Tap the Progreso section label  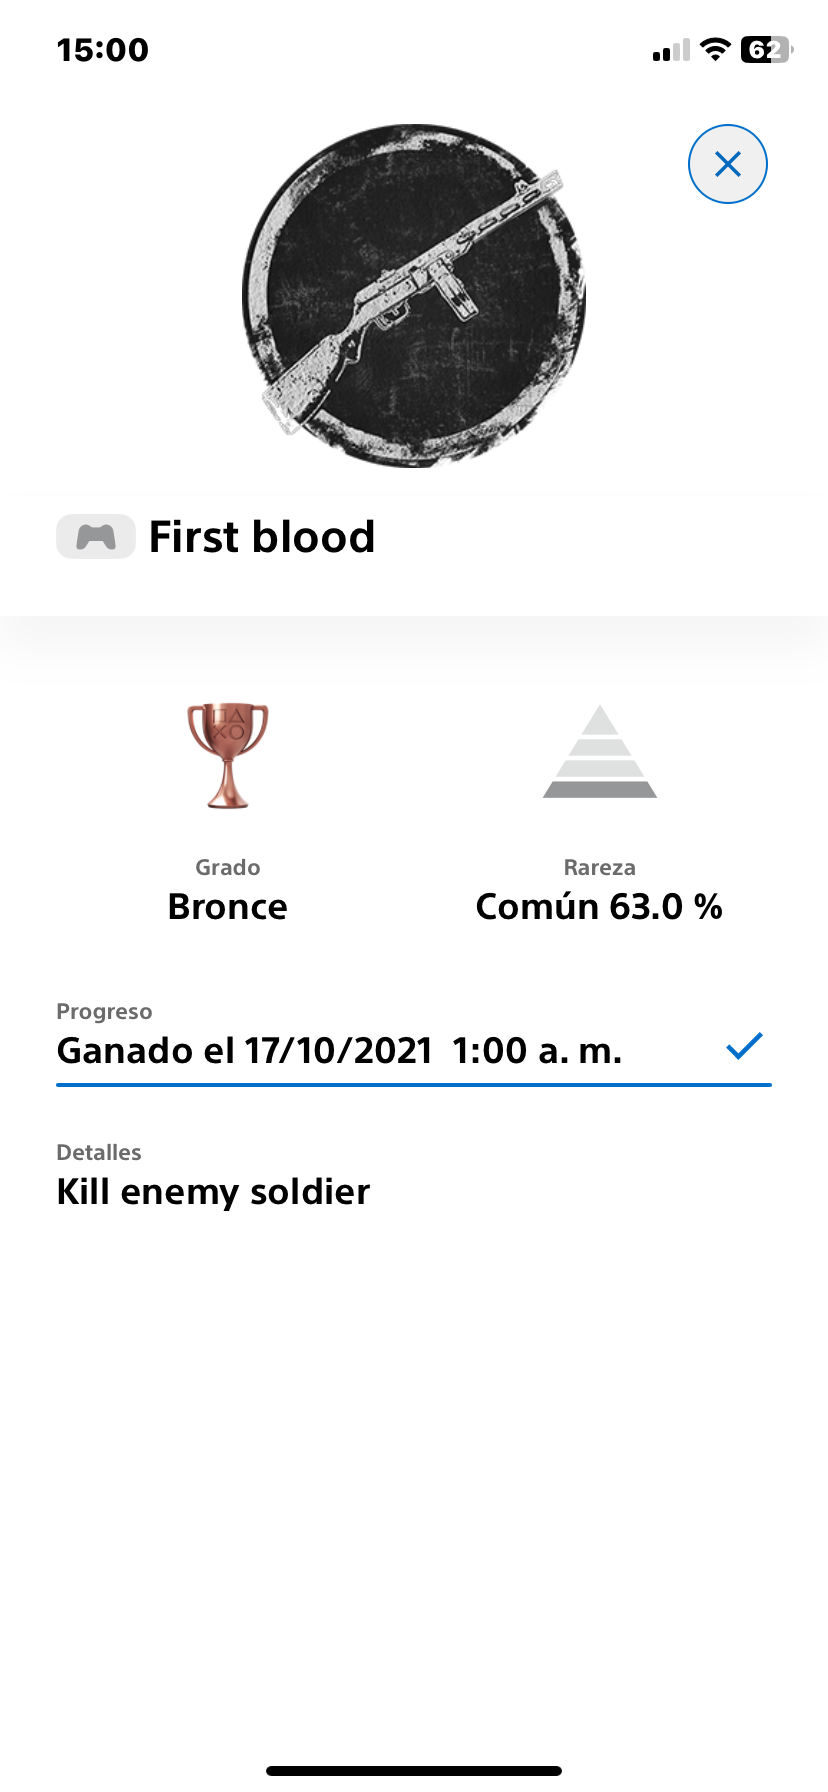(x=104, y=1011)
